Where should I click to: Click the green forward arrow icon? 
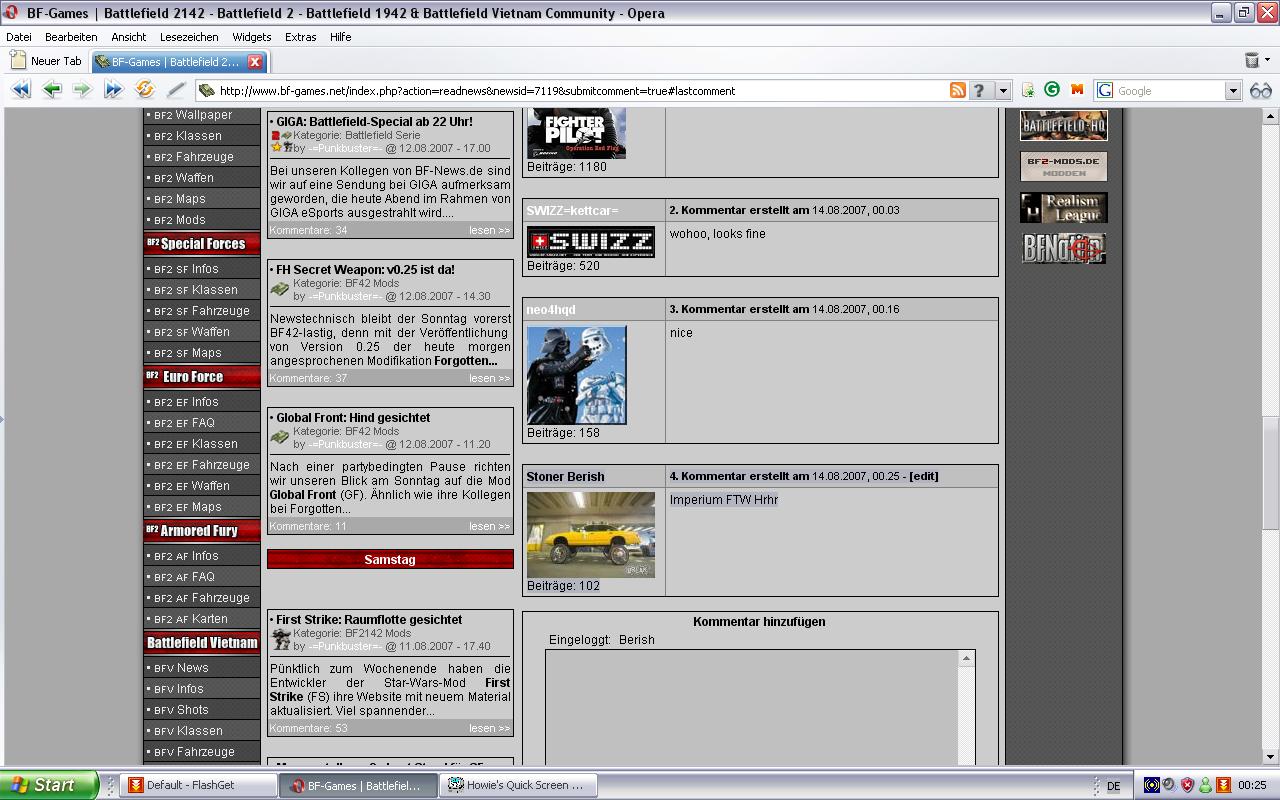coord(82,90)
